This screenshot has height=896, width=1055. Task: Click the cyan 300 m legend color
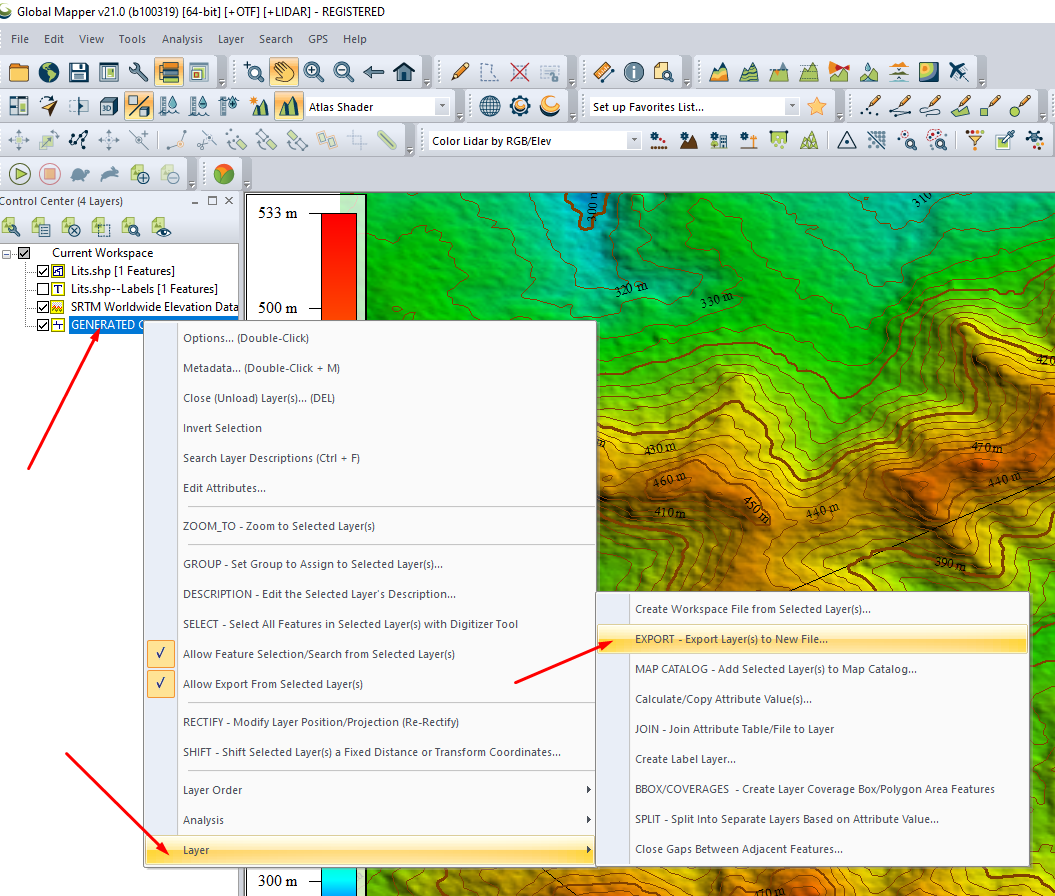338,881
